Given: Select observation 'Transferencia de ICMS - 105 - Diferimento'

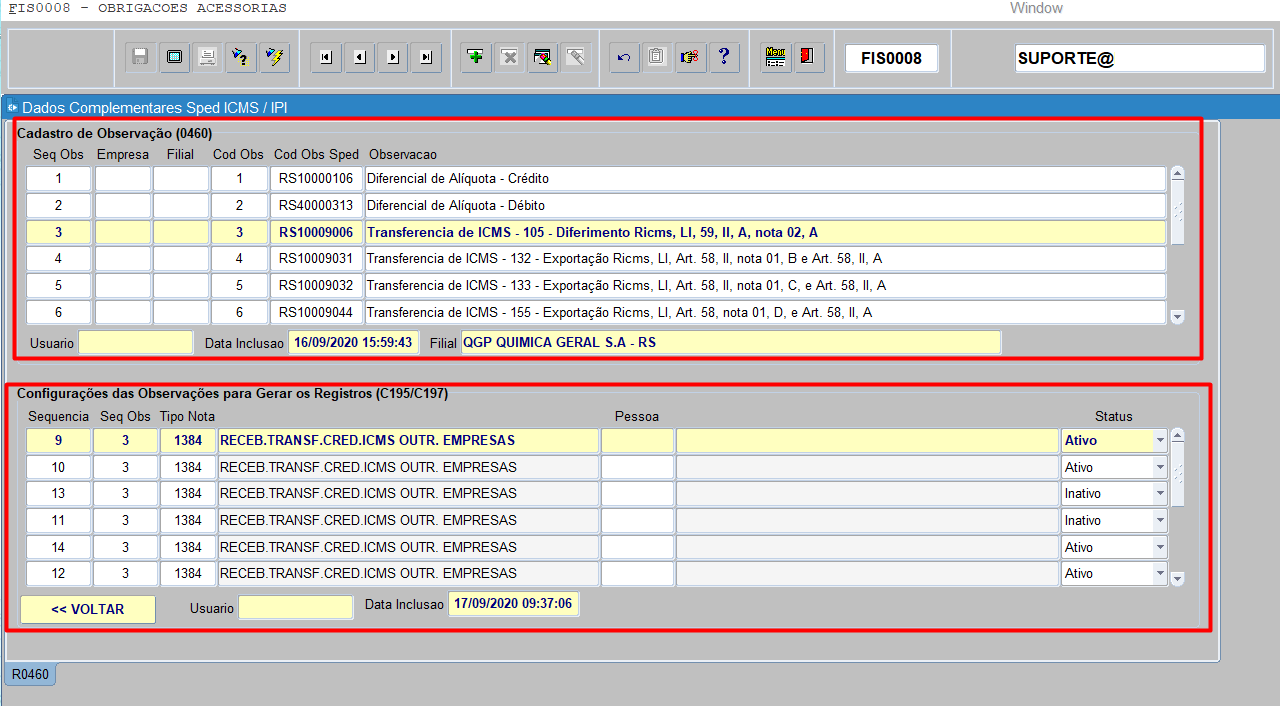Looking at the screenshot, I should [766, 232].
